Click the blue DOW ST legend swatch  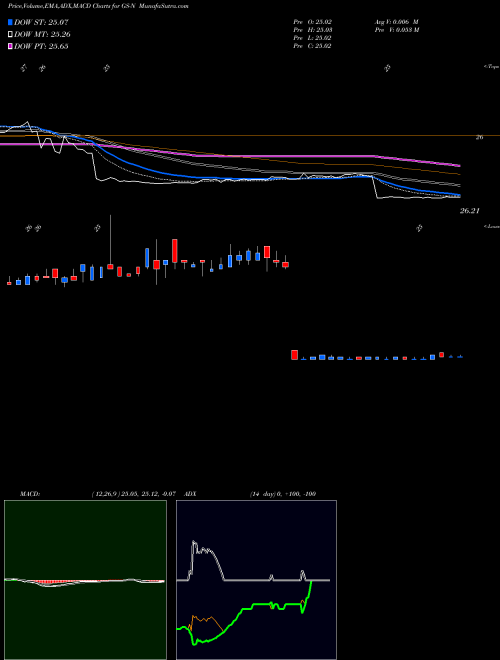(x=10, y=22)
